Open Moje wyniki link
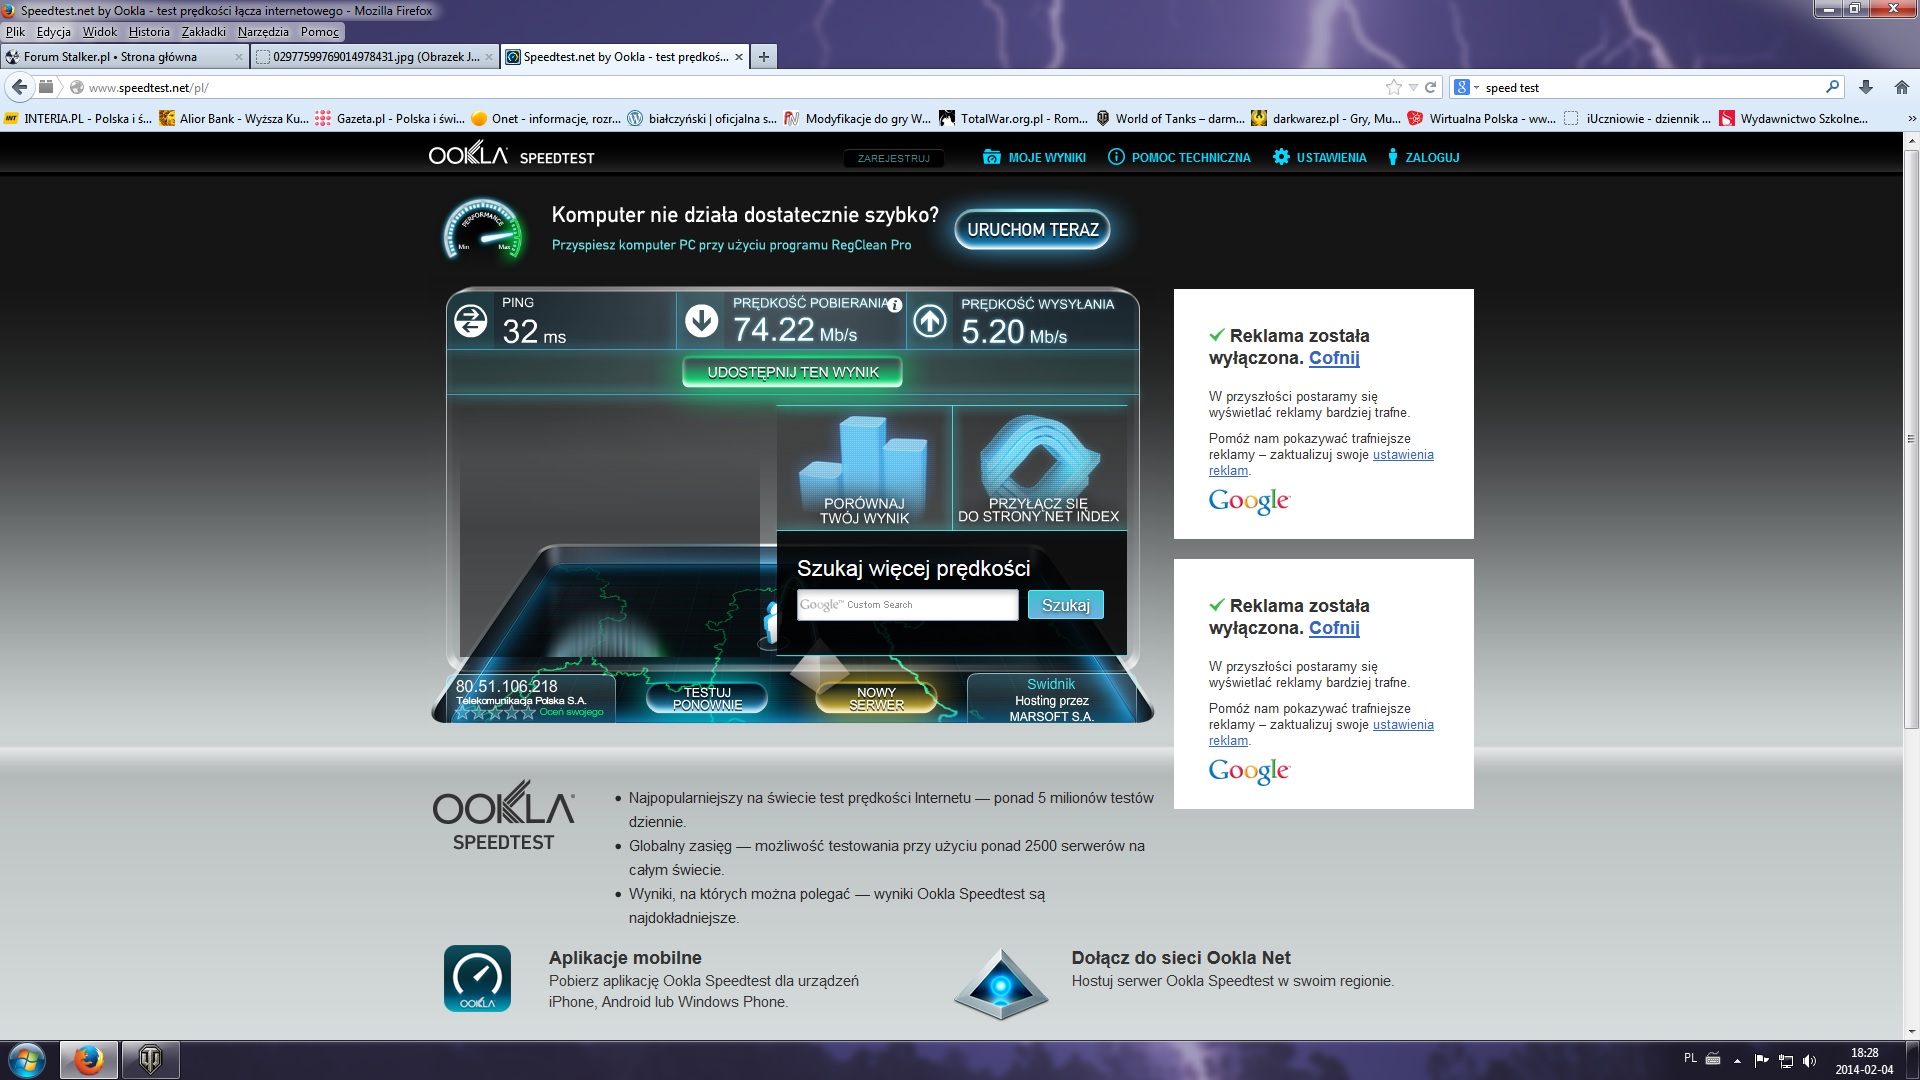Image resolution: width=1920 pixels, height=1080 pixels. click(1034, 157)
